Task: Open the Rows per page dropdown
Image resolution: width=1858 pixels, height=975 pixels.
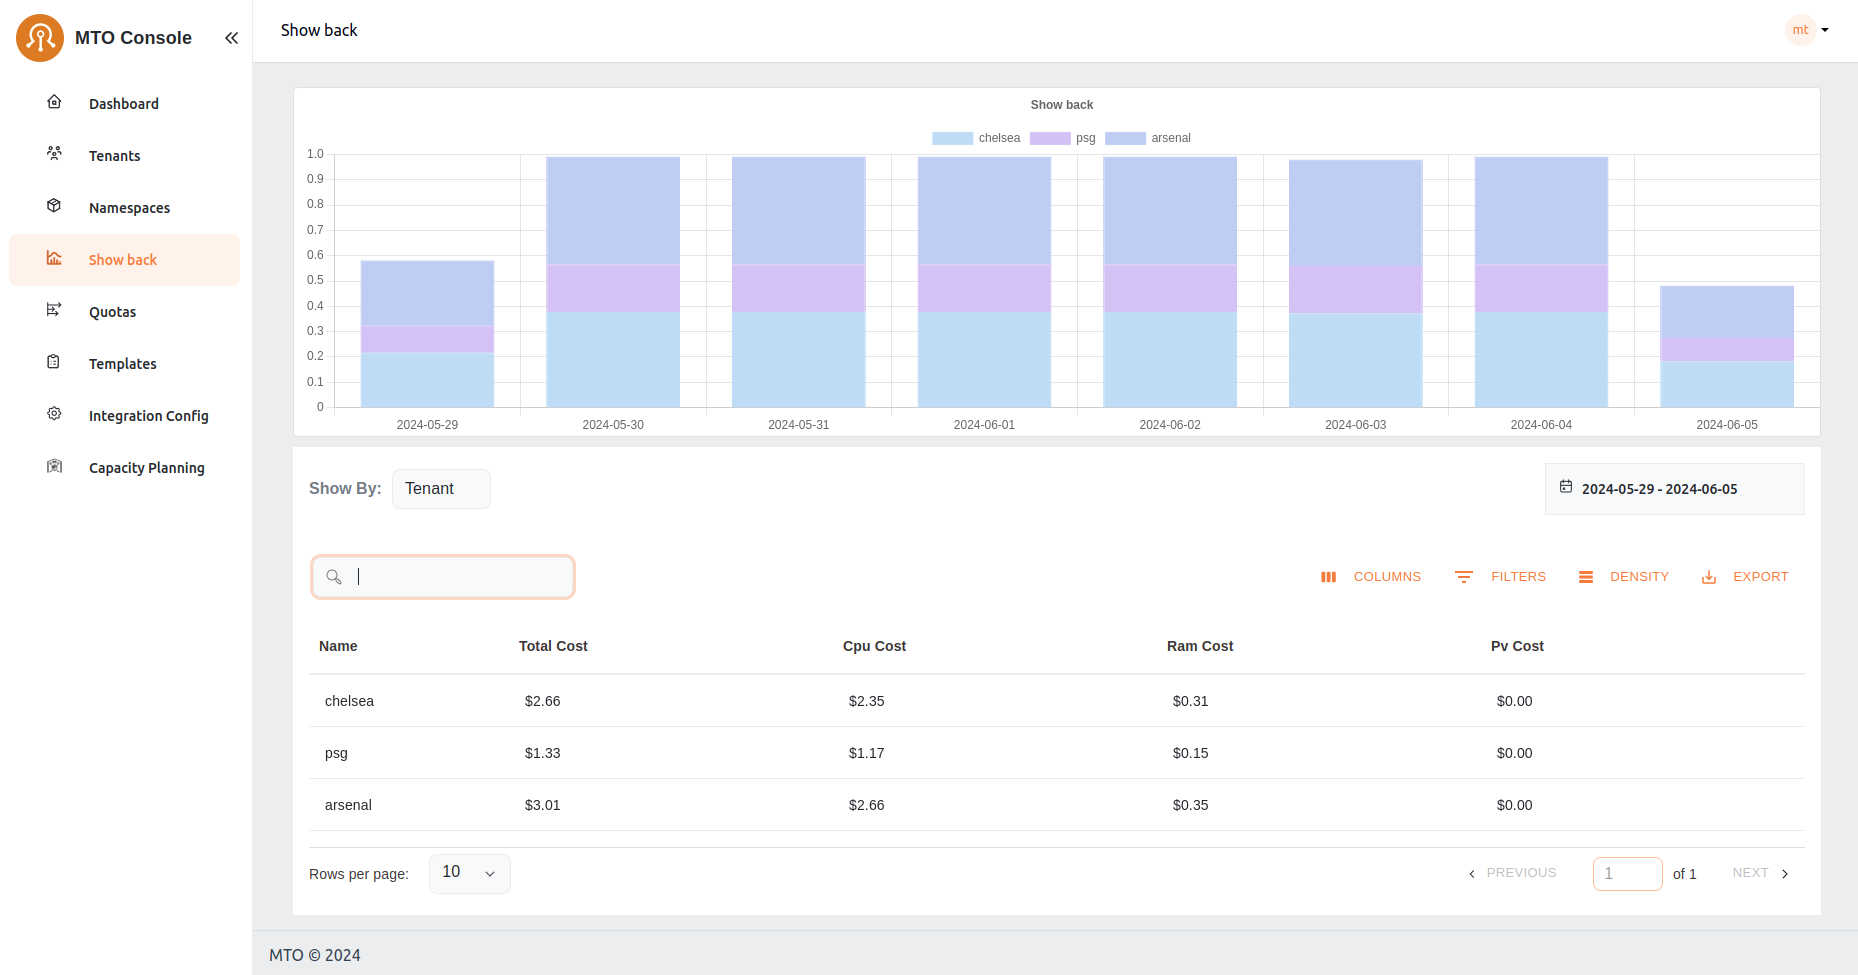Action: 469,873
